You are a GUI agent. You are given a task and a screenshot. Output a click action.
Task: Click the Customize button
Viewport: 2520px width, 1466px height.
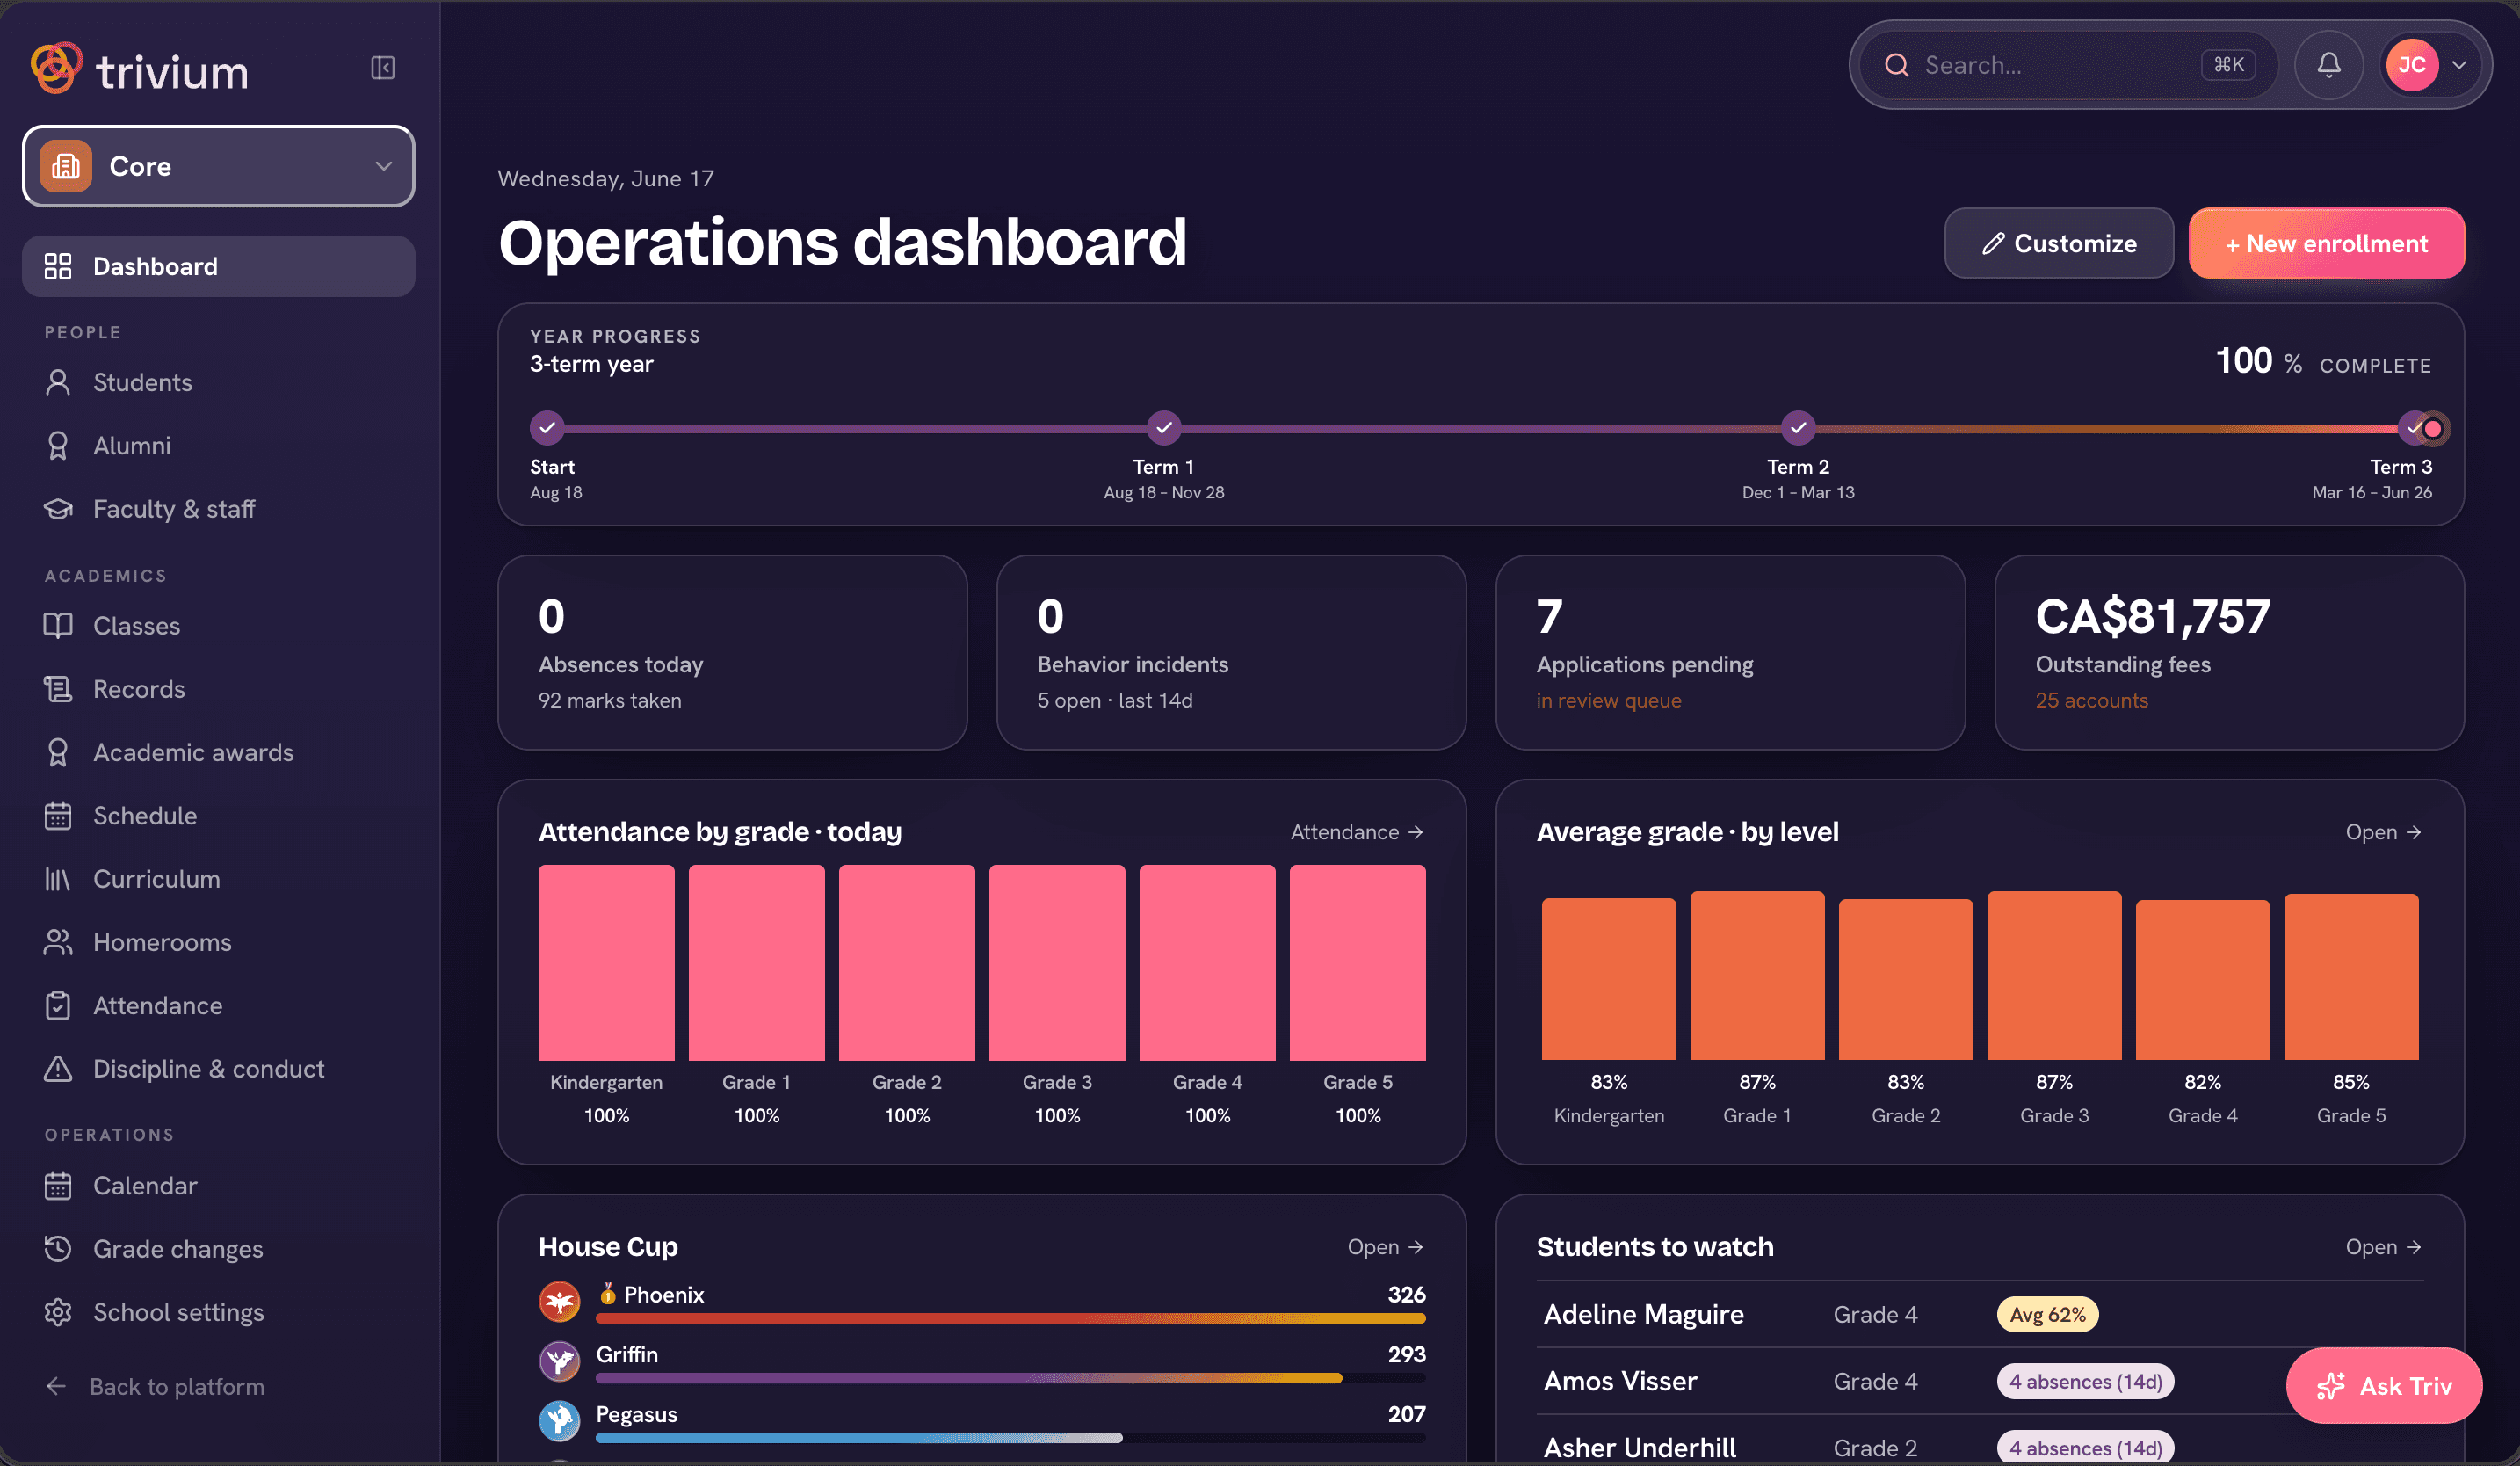(x=2059, y=243)
